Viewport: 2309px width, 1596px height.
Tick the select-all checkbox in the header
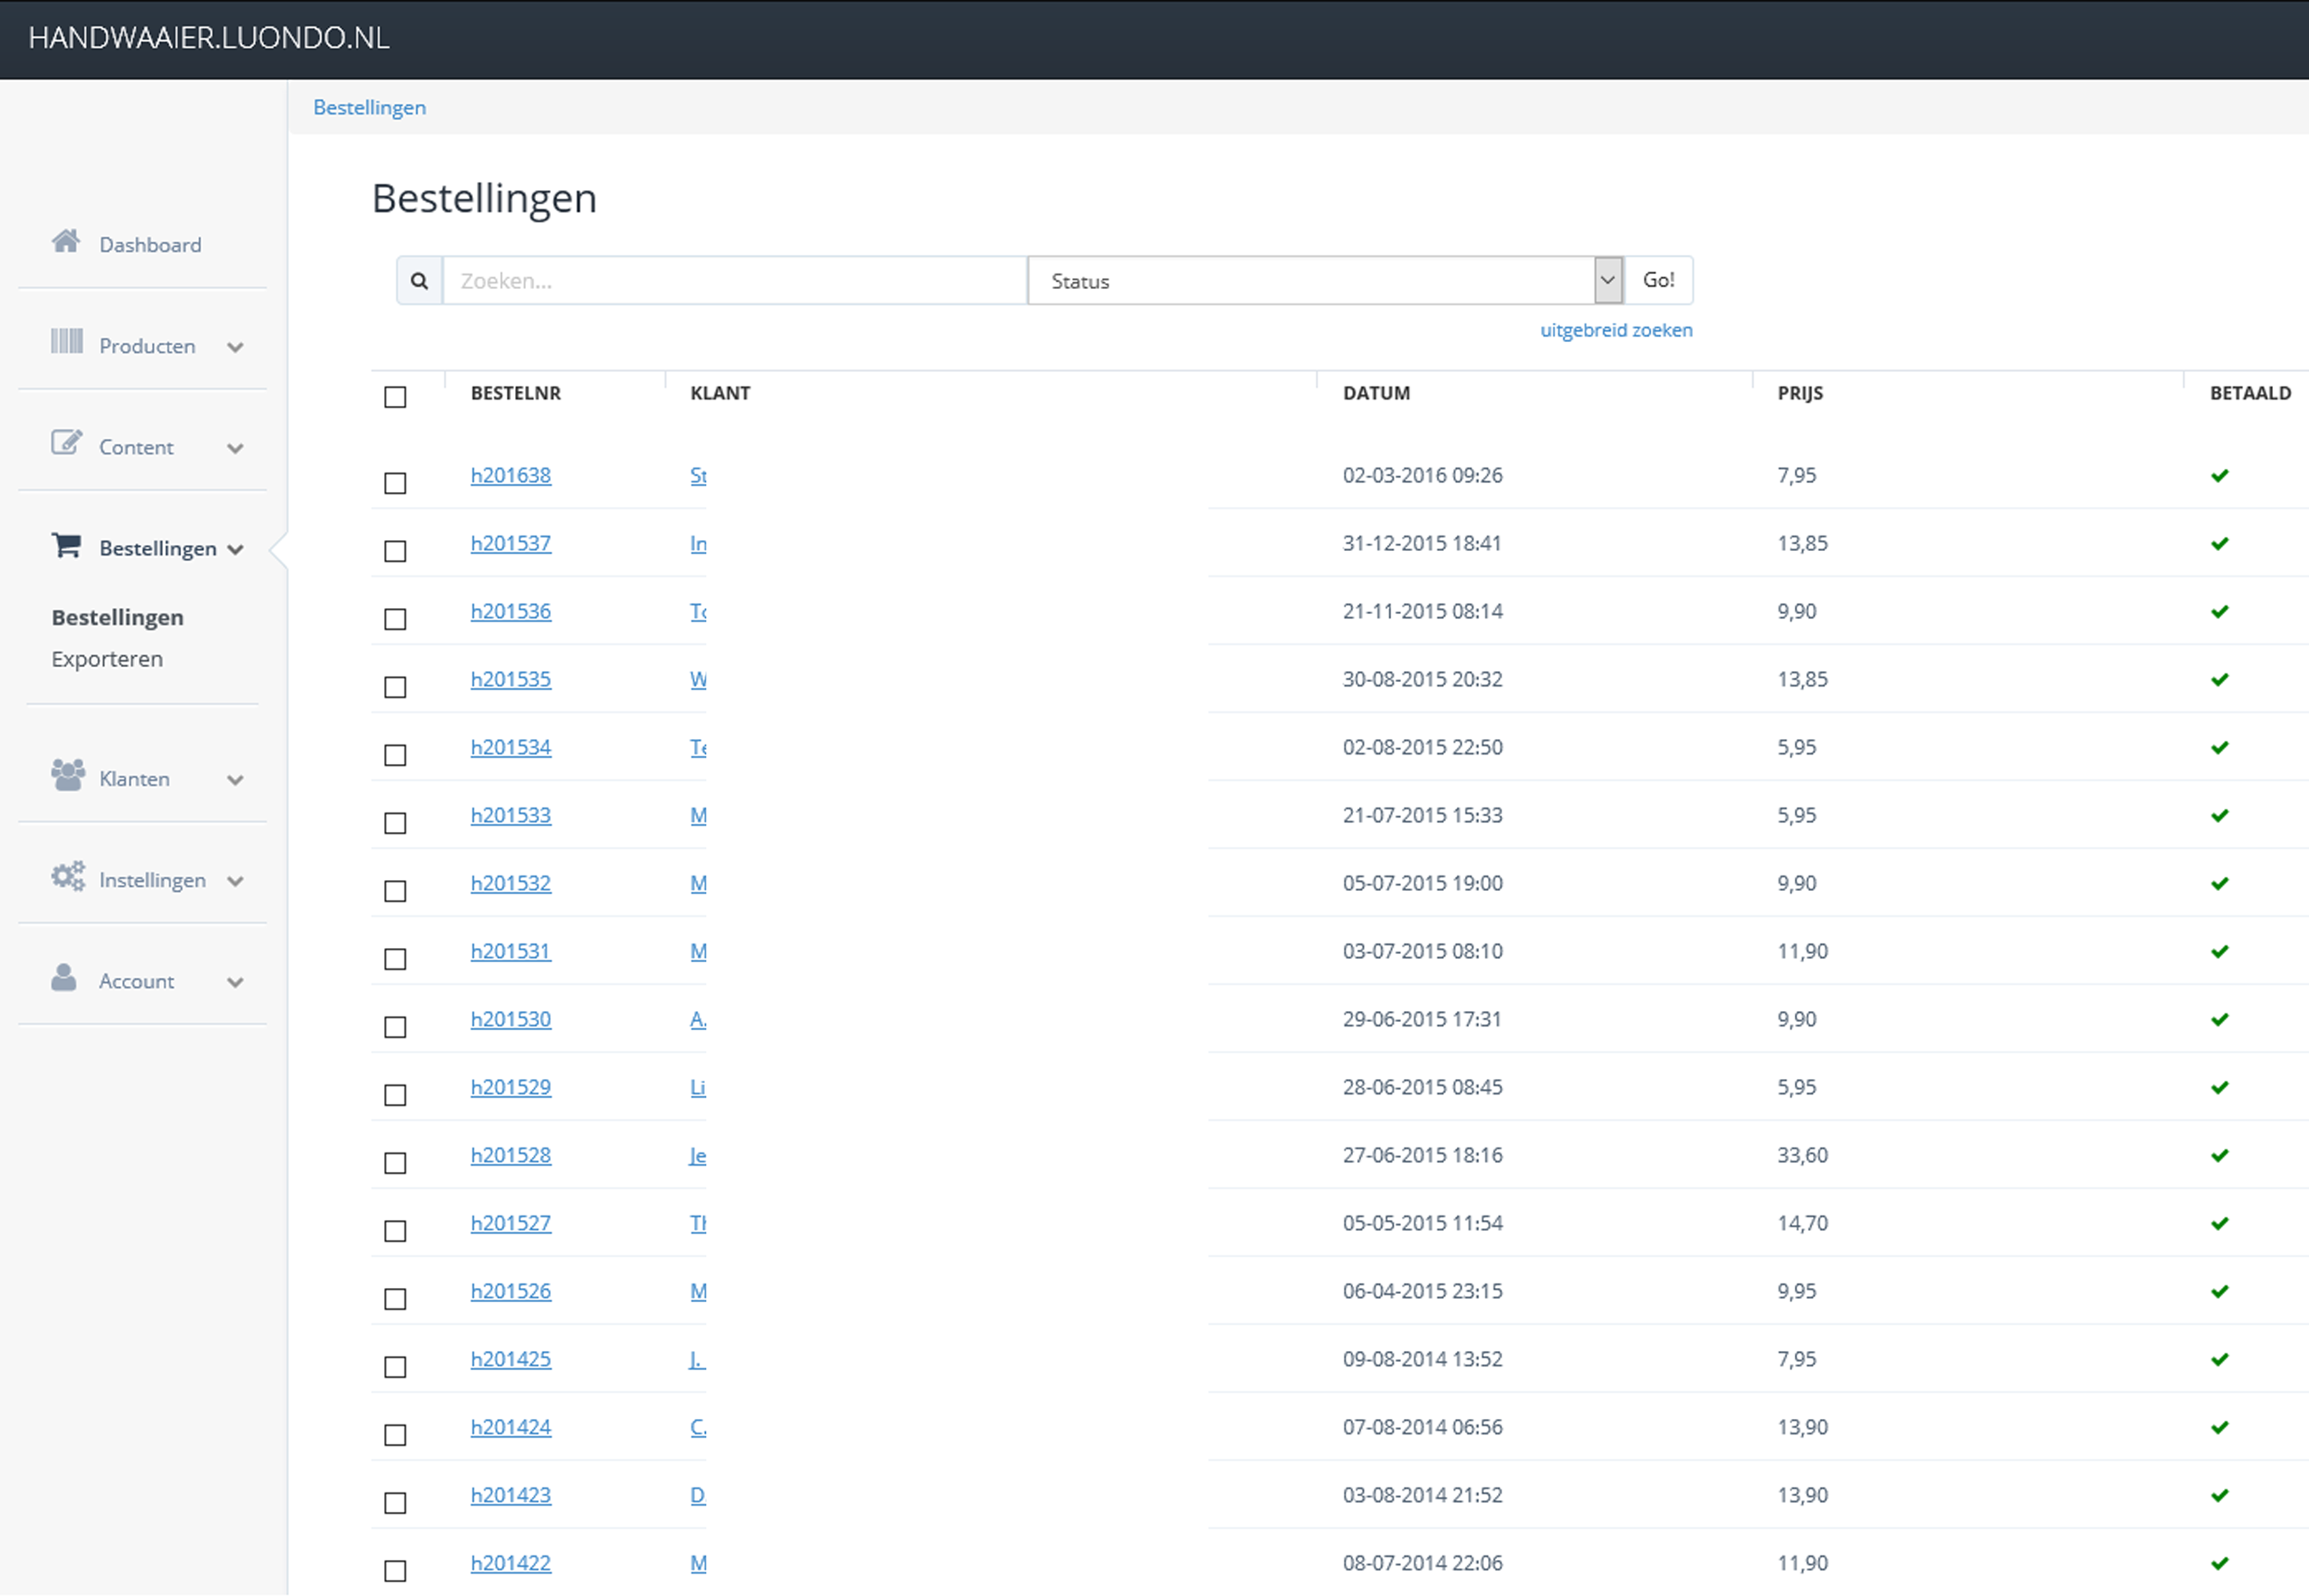coord(396,398)
